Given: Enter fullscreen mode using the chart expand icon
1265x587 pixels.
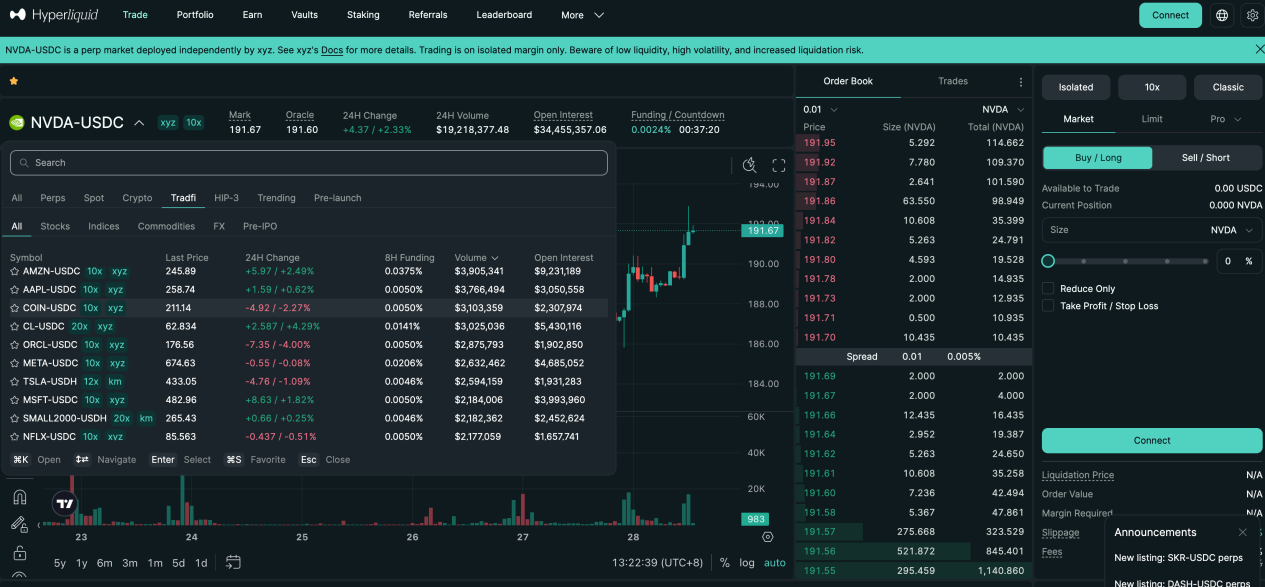Looking at the screenshot, I should click(x=779, y=166).
